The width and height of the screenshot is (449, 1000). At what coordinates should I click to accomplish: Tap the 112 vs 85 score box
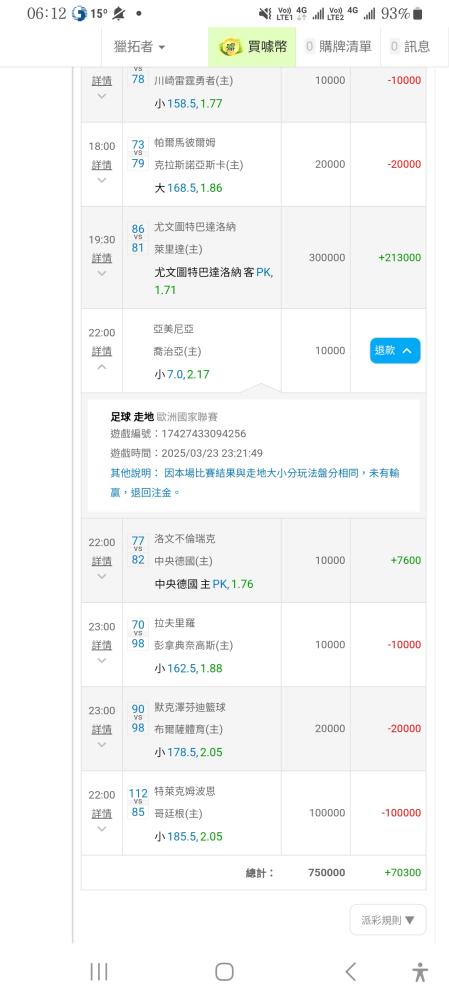138,802
